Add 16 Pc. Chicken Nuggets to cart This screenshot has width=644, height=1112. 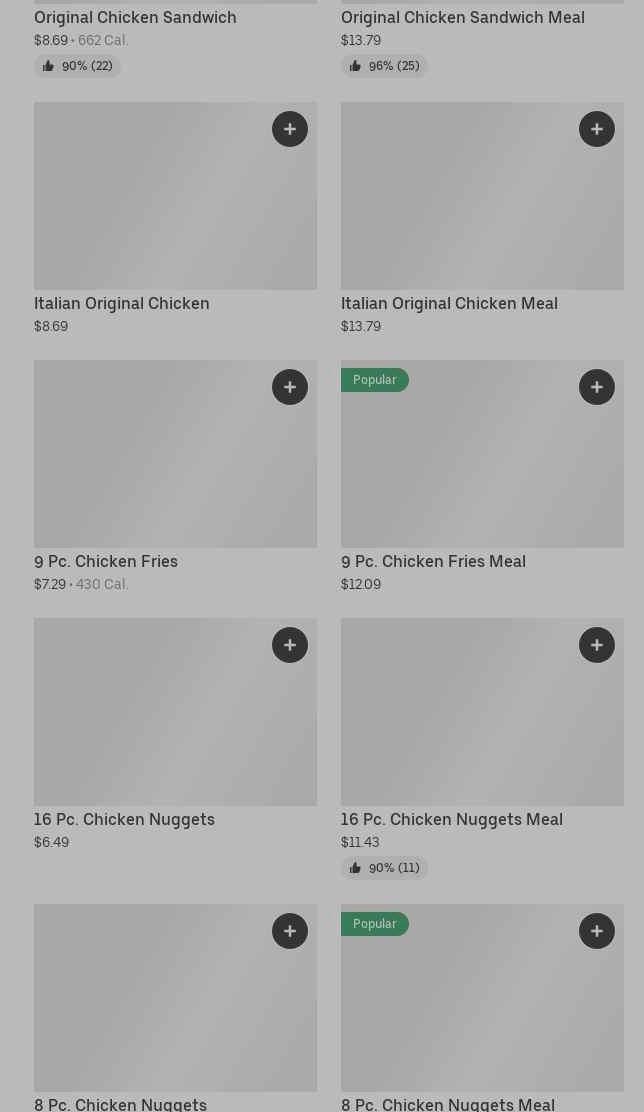tap(290, 645)
